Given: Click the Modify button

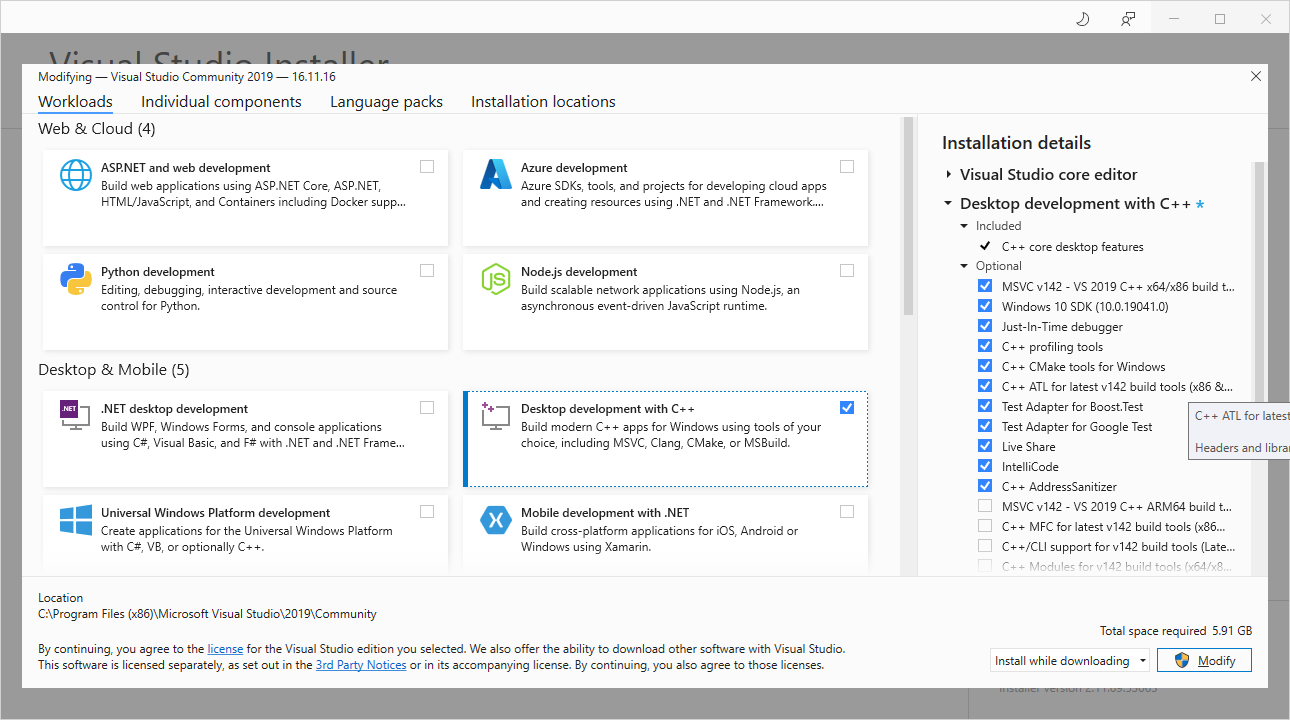Looking at the screenshot, I should [x=1204, y=661].
